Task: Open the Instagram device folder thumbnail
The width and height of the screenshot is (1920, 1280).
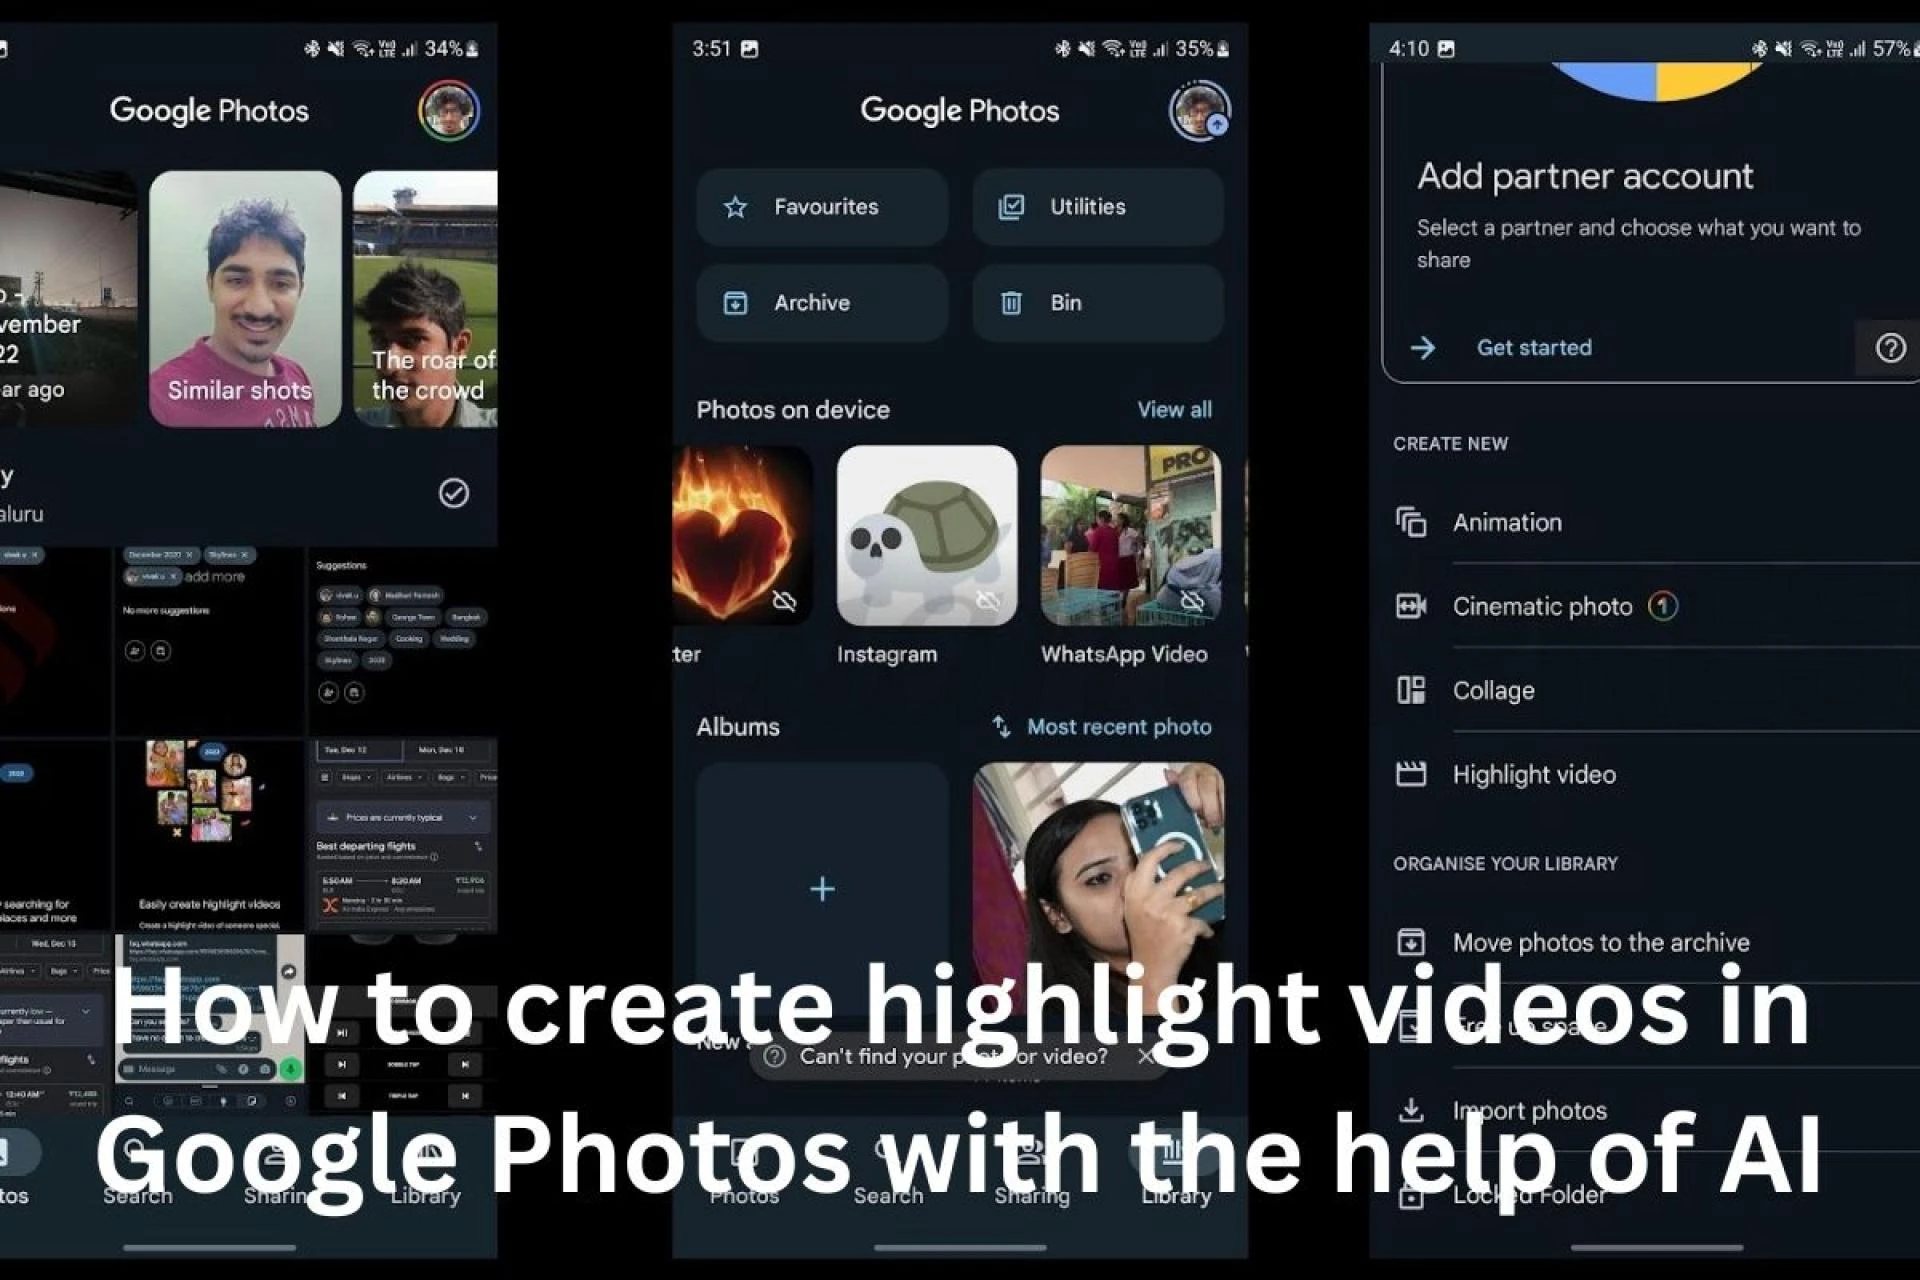Action: click(x=926, y=536)
